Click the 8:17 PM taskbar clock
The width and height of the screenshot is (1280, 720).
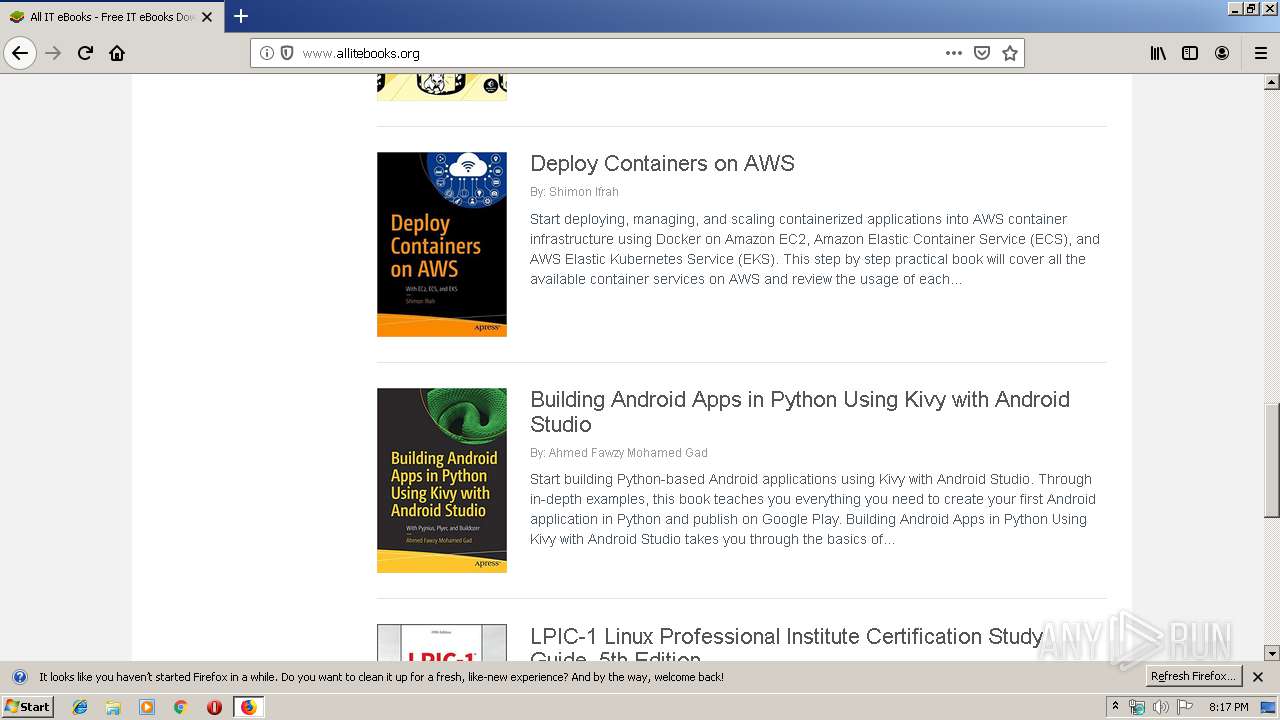point(1228,707)
